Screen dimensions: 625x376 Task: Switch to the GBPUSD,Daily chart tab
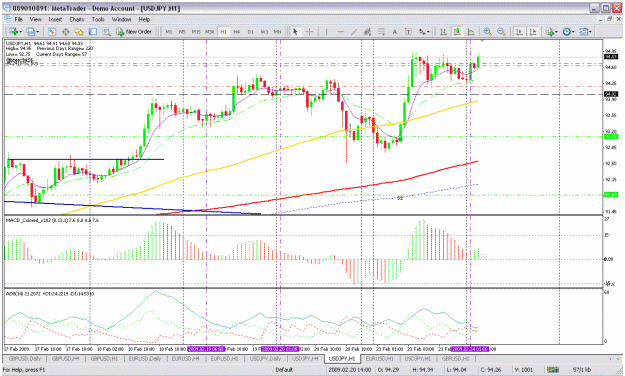point(25,359)
